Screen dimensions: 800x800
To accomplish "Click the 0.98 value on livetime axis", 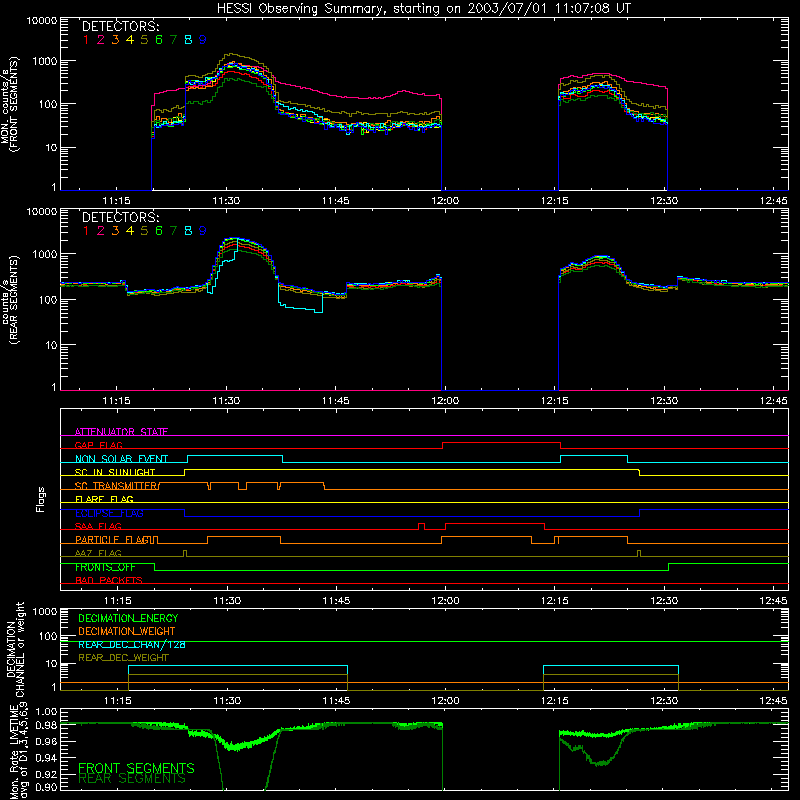I will (46, 726).
